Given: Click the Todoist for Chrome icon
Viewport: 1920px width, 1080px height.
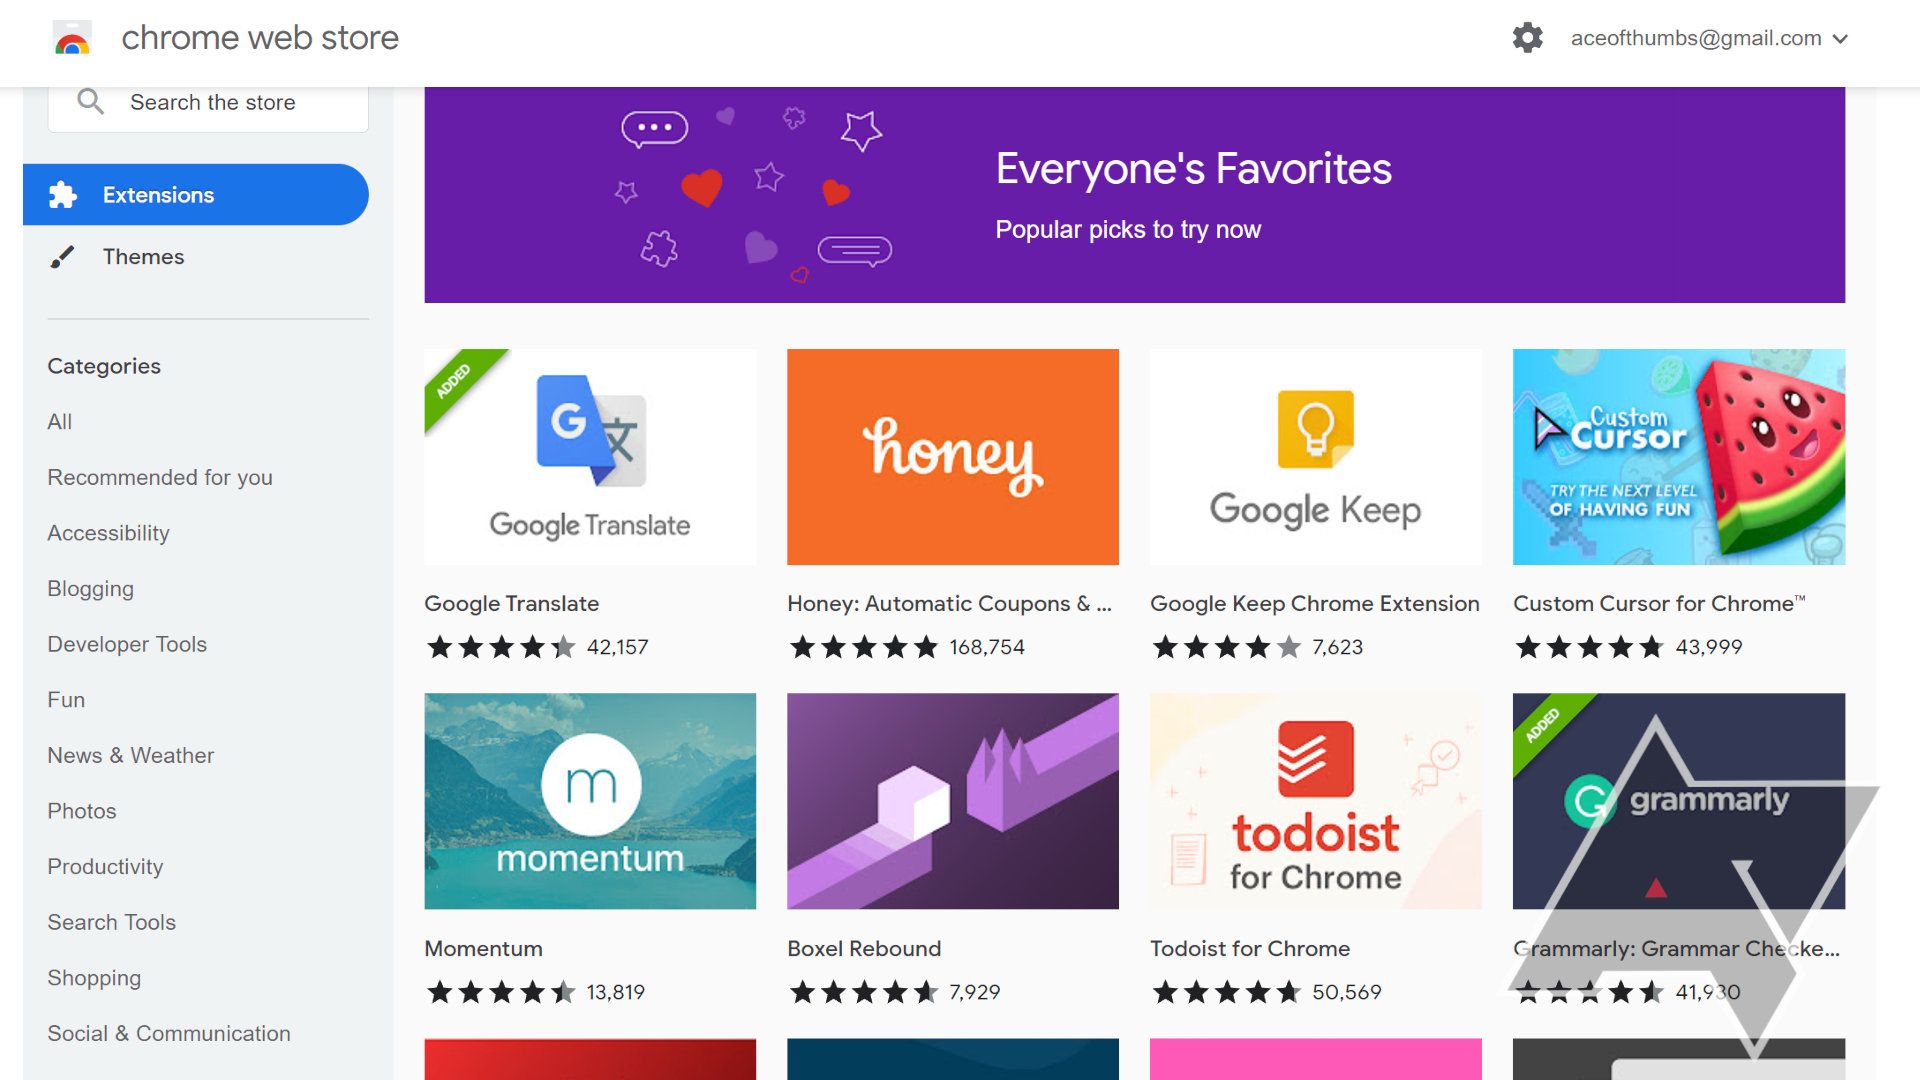Looking at the screenshot, I should click(x=1316, y=800).
